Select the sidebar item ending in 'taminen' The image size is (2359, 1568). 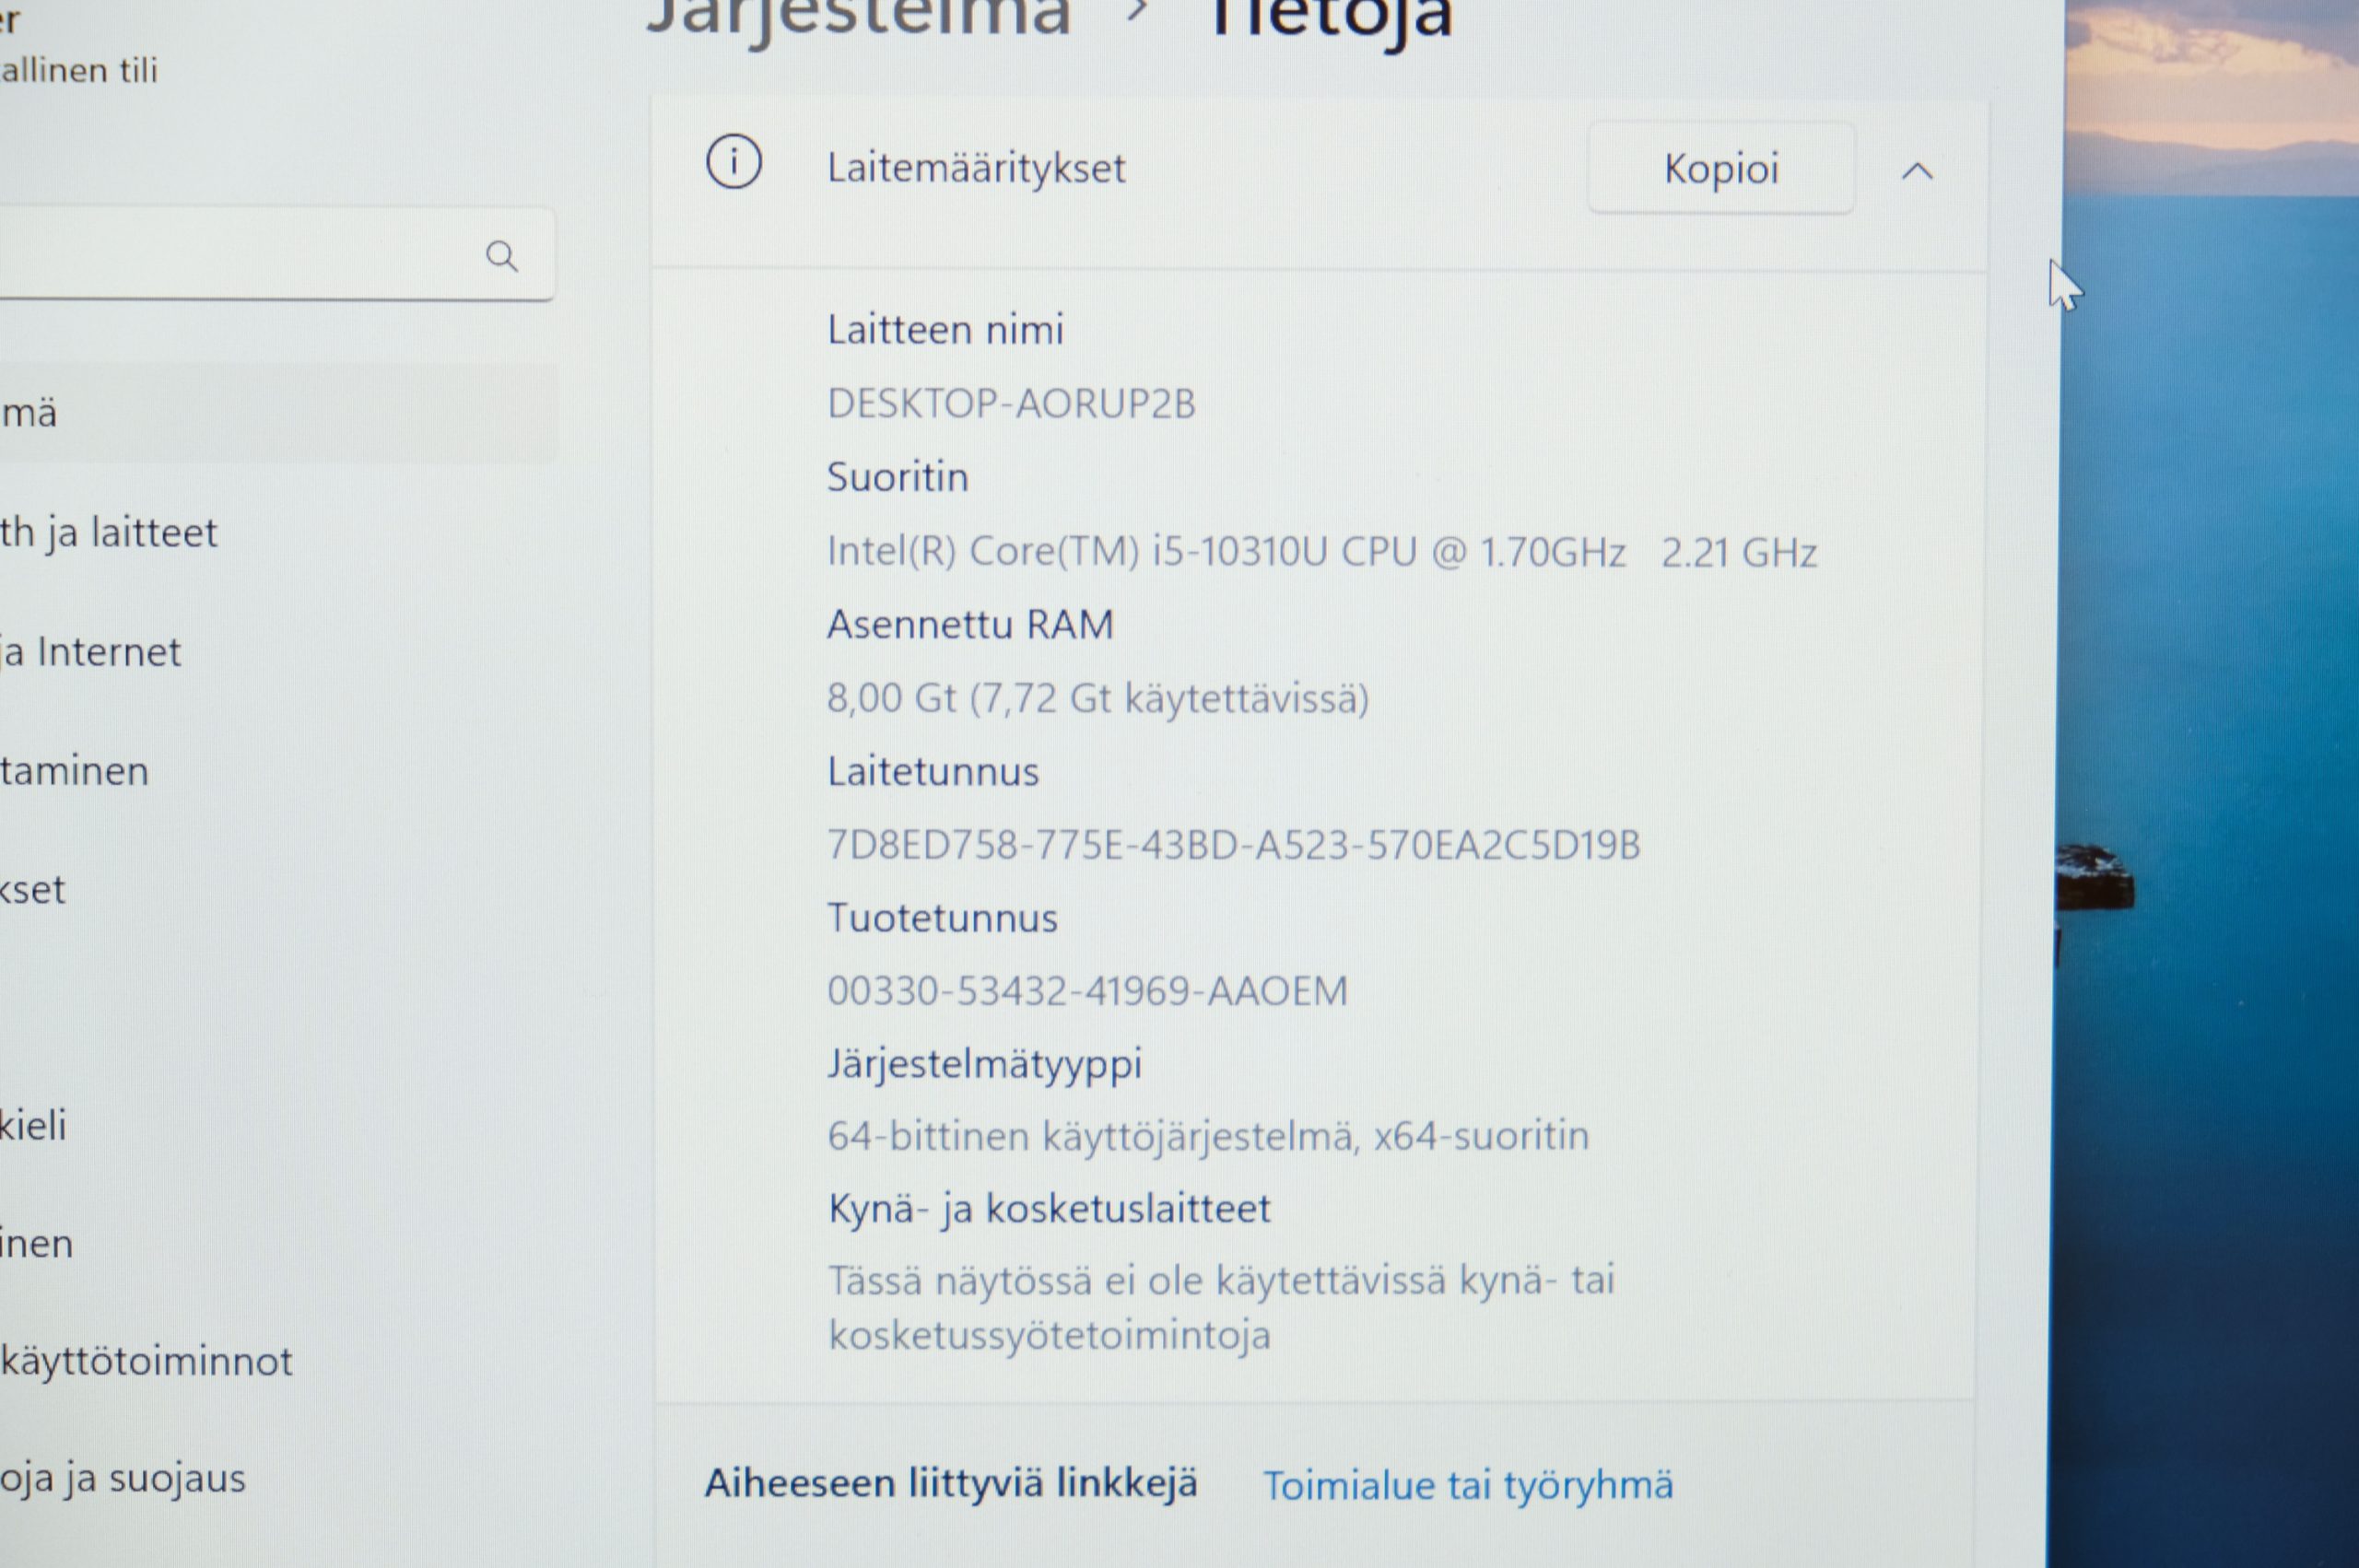(x=74, y=771)
